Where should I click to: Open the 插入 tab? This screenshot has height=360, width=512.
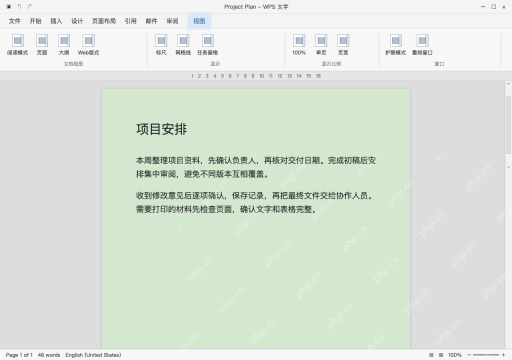point(56,21)
